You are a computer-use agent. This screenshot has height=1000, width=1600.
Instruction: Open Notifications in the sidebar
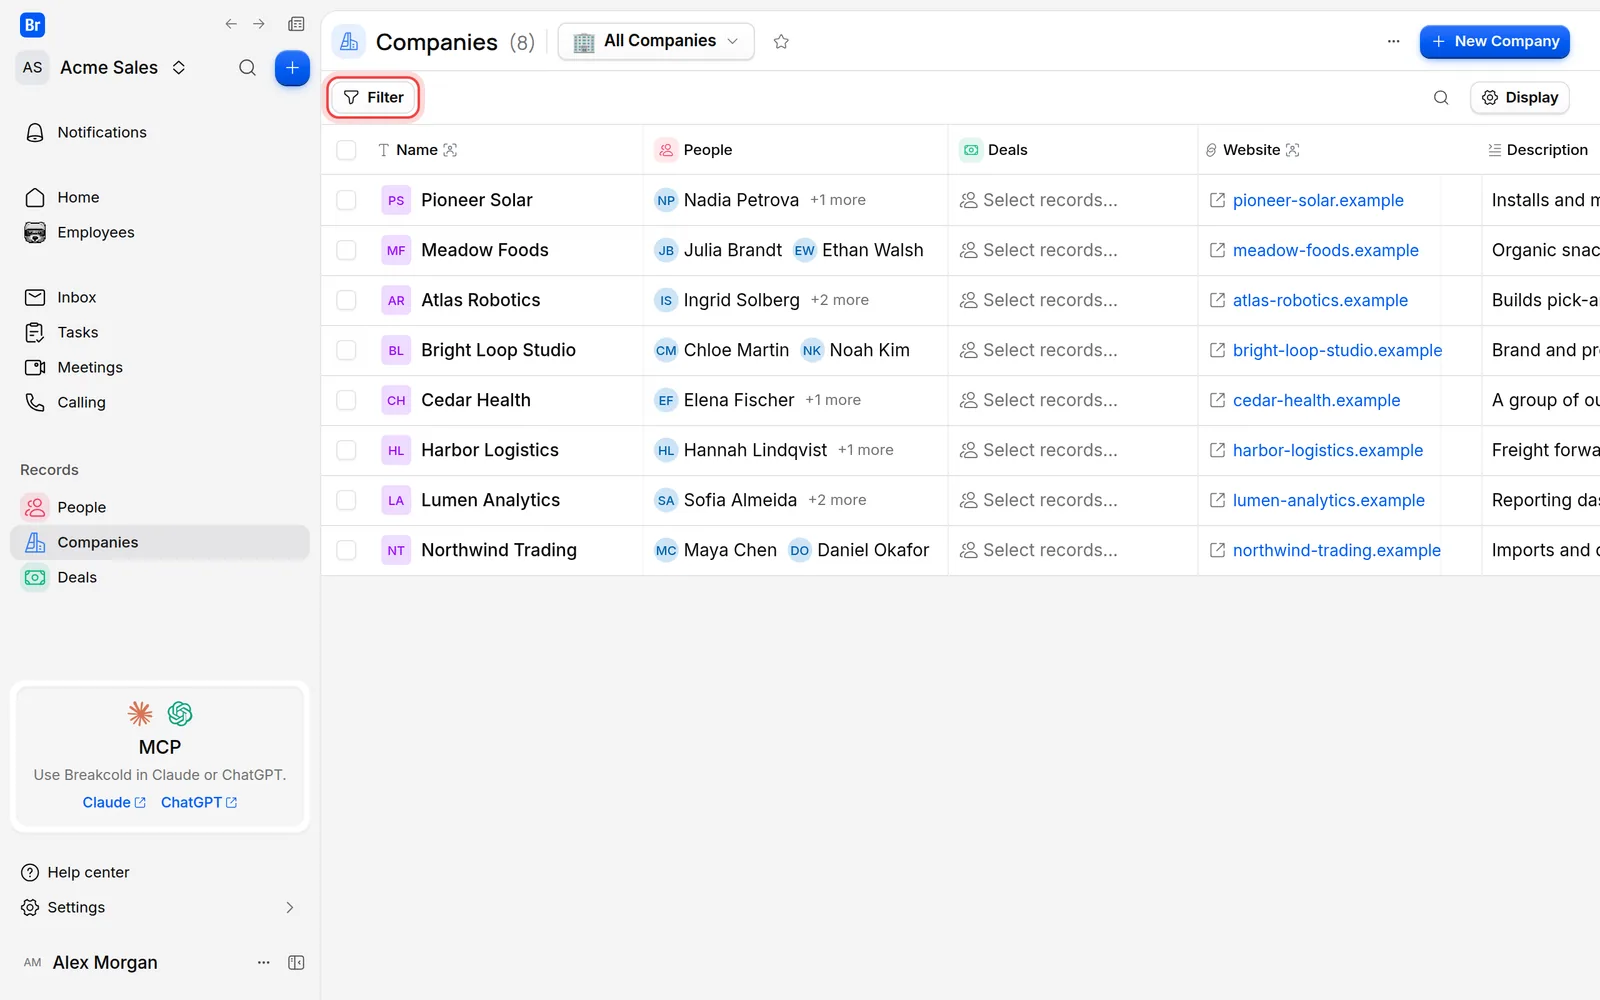coord(160,132)
